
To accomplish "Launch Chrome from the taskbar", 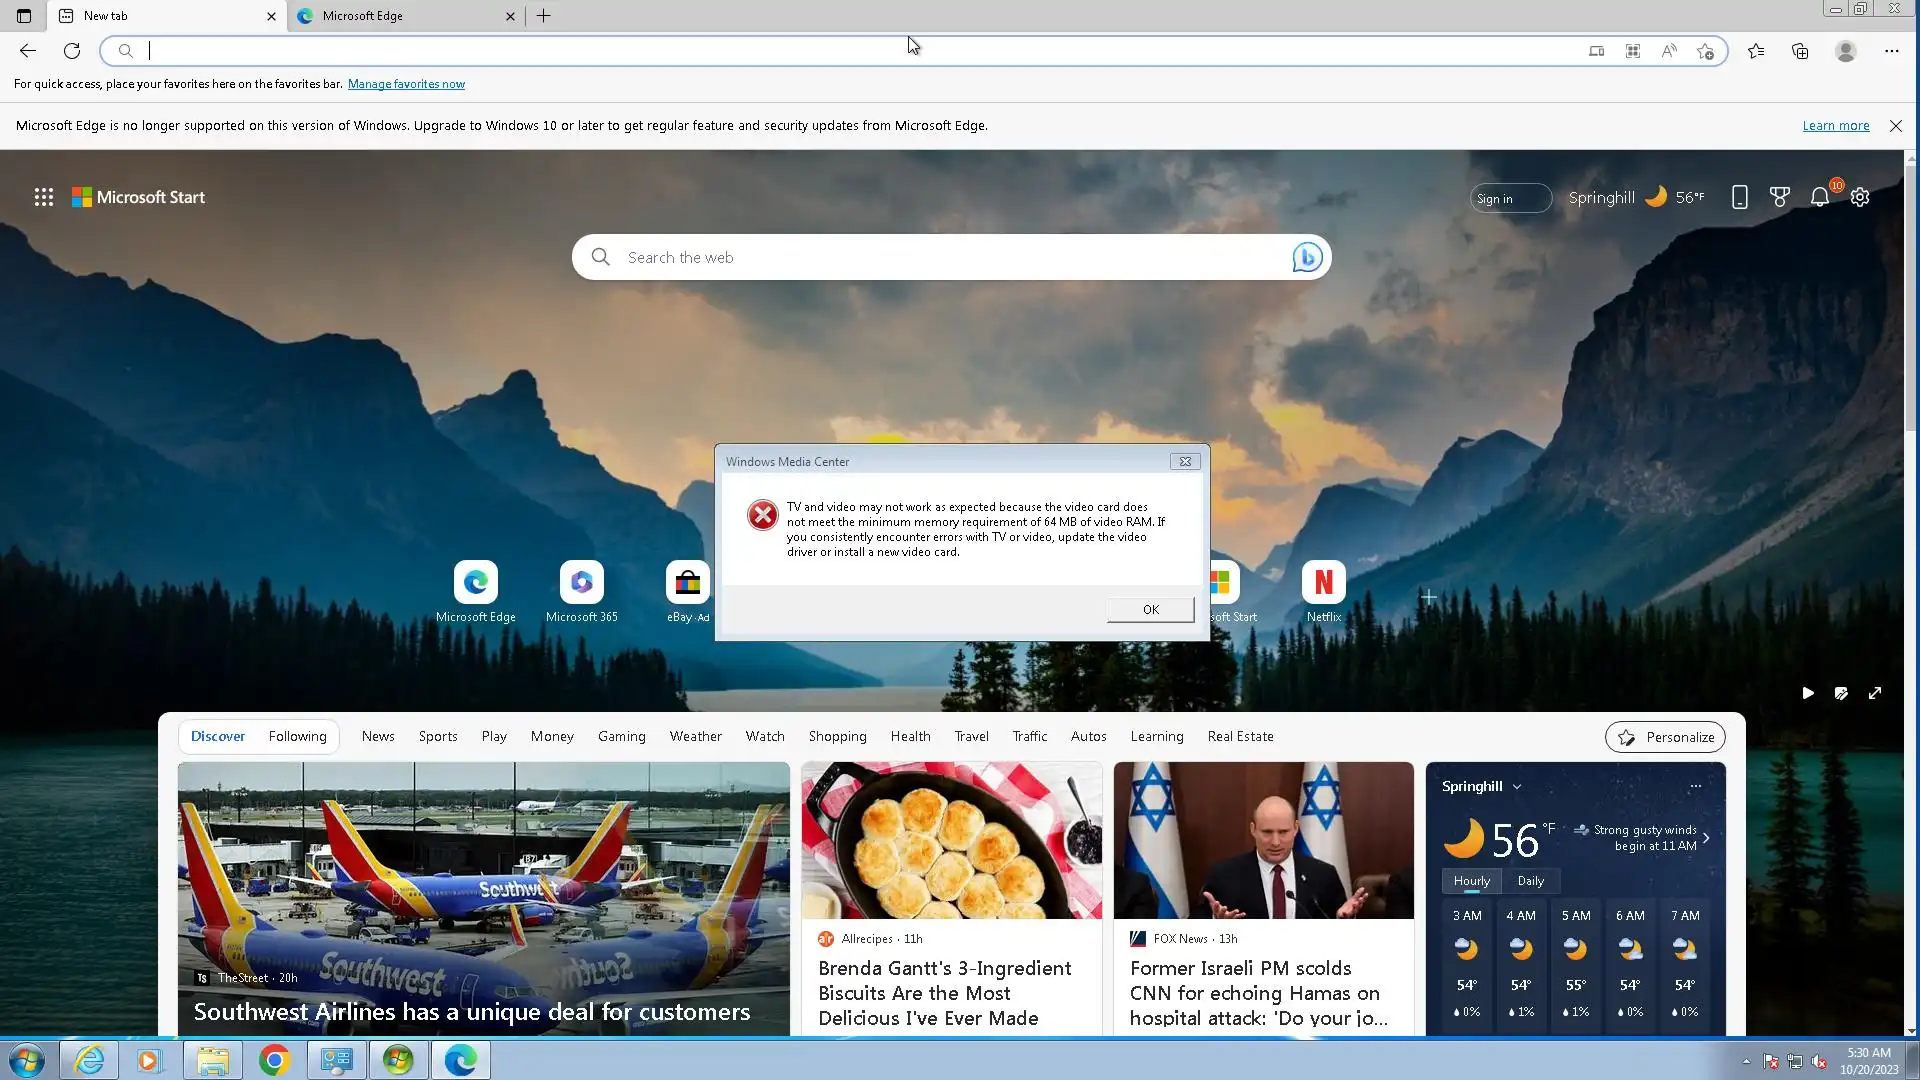I will [274, 1060].
